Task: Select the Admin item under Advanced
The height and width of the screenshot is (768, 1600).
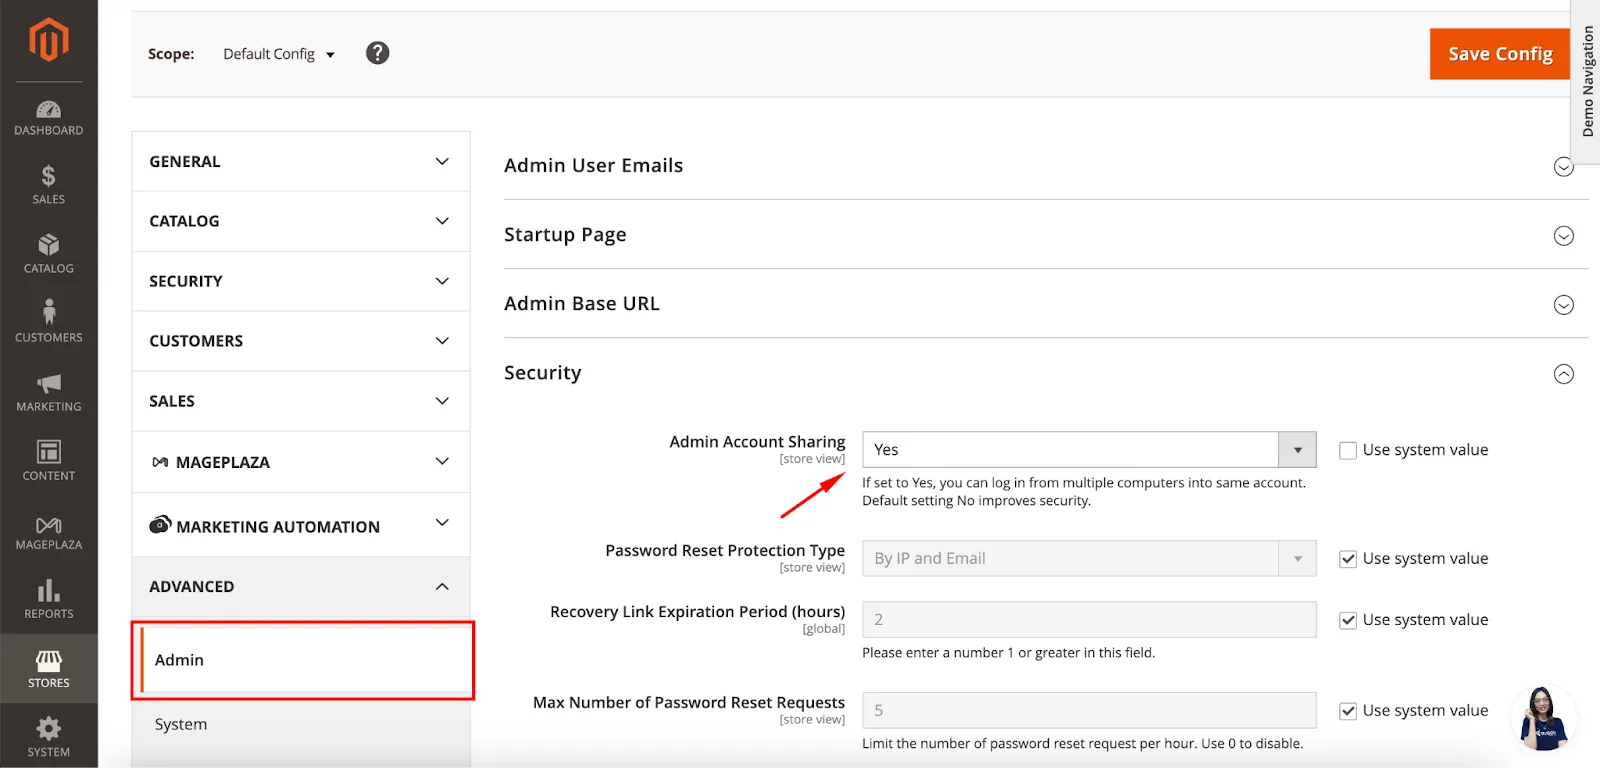Action: coord(303,660)
